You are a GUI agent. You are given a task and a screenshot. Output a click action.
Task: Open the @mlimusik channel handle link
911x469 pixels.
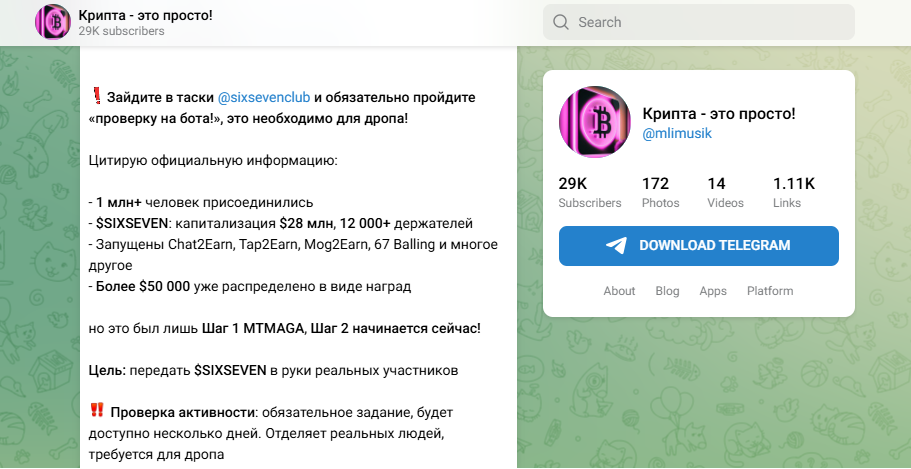[677, 133]
